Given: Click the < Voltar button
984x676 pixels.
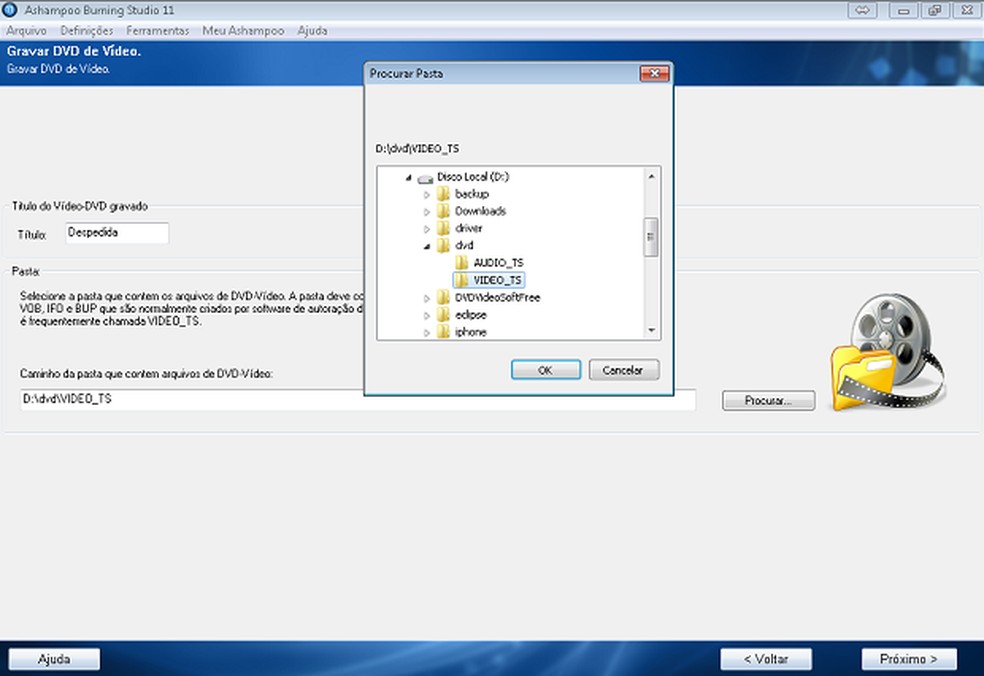Looking at the screenshot, I should [766, 658].
